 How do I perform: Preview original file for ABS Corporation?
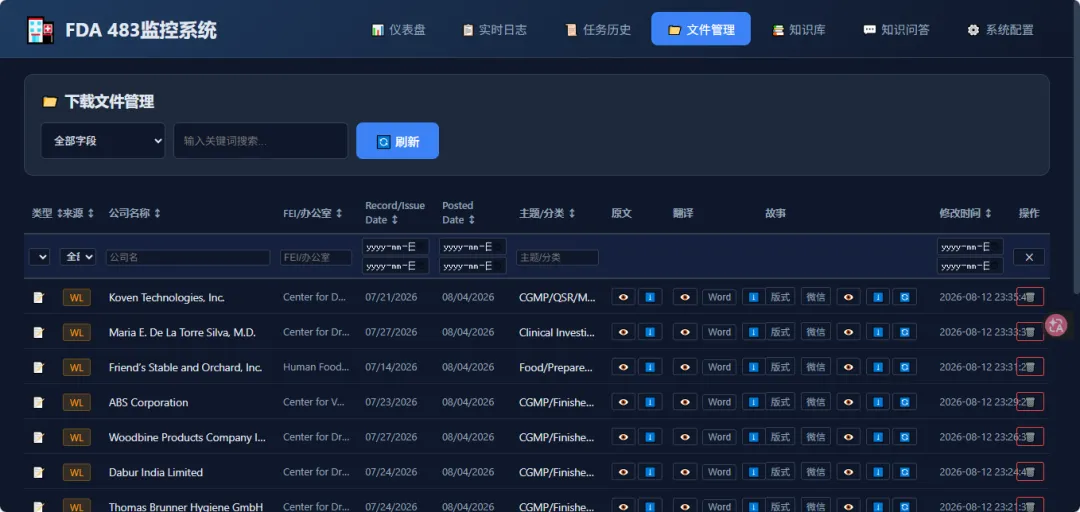[x=623, y=402]
